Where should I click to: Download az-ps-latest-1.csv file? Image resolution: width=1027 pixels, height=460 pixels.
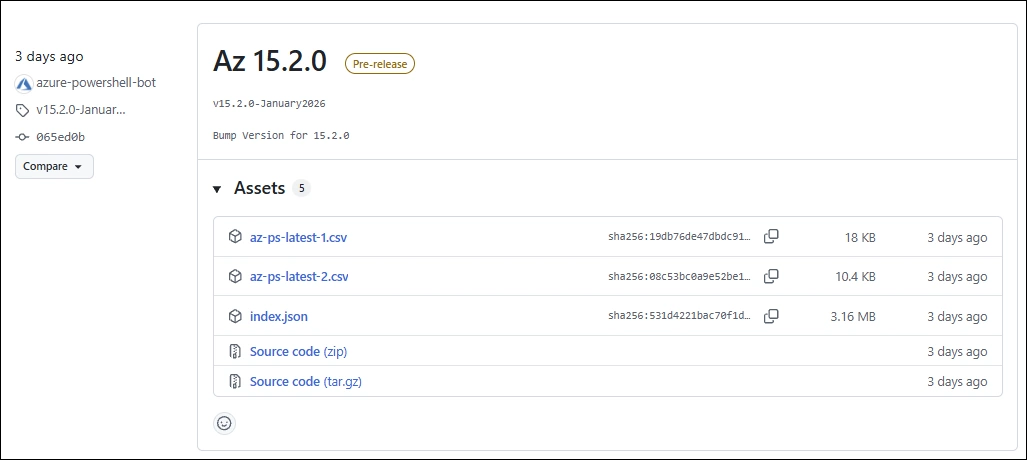pos(298,238)
